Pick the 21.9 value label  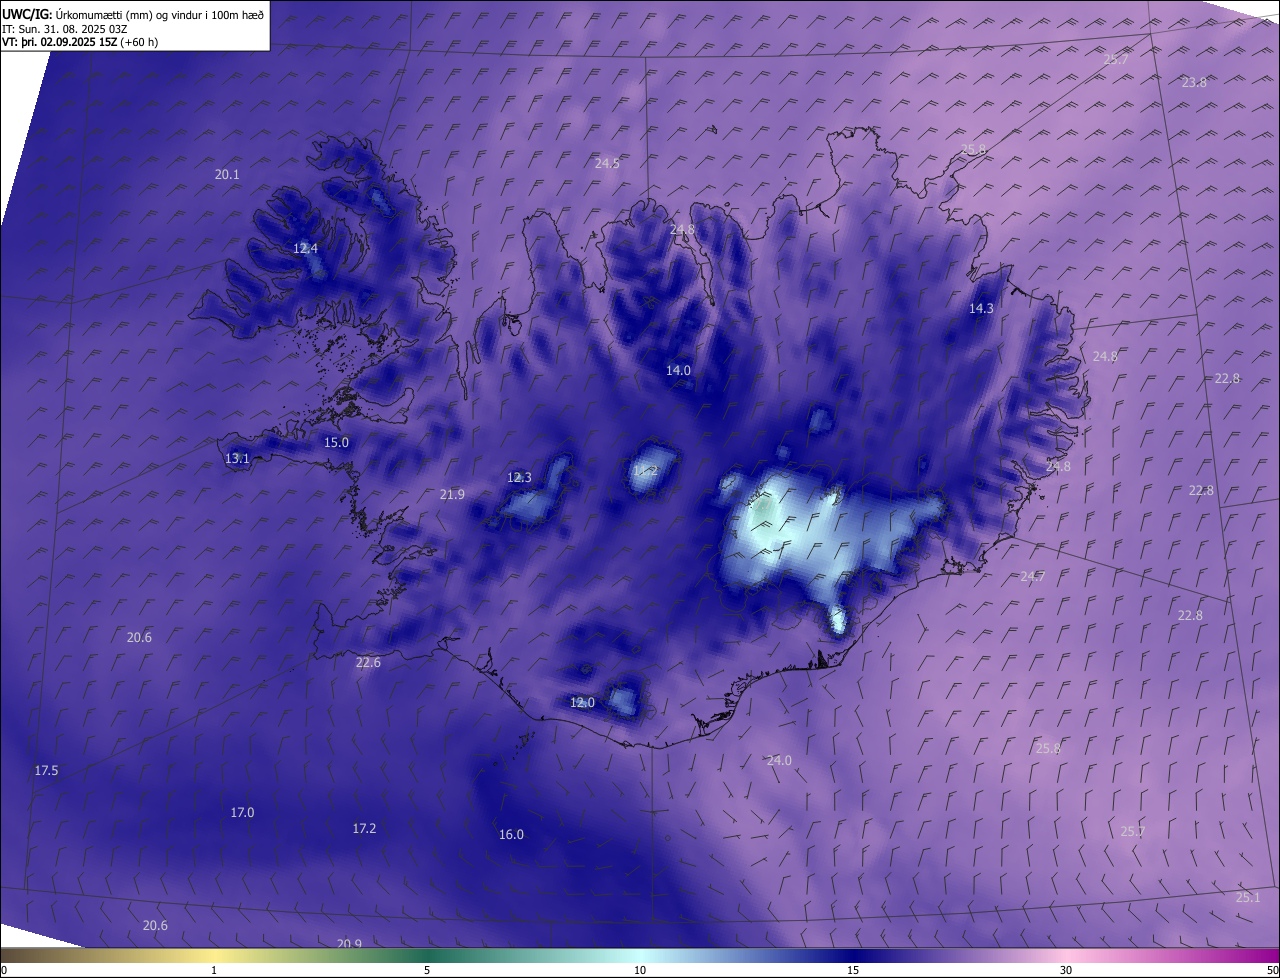[452, 494]
